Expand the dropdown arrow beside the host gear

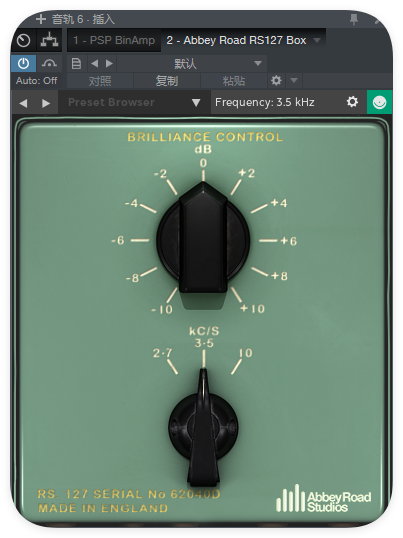click(x=294, y=81)
